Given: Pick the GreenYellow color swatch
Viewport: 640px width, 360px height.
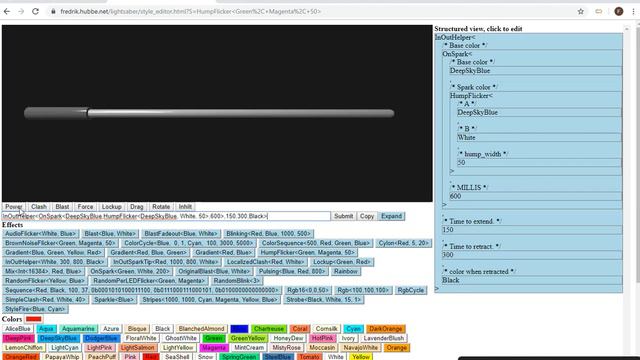Looking at the screenshot, I should 248,338.
